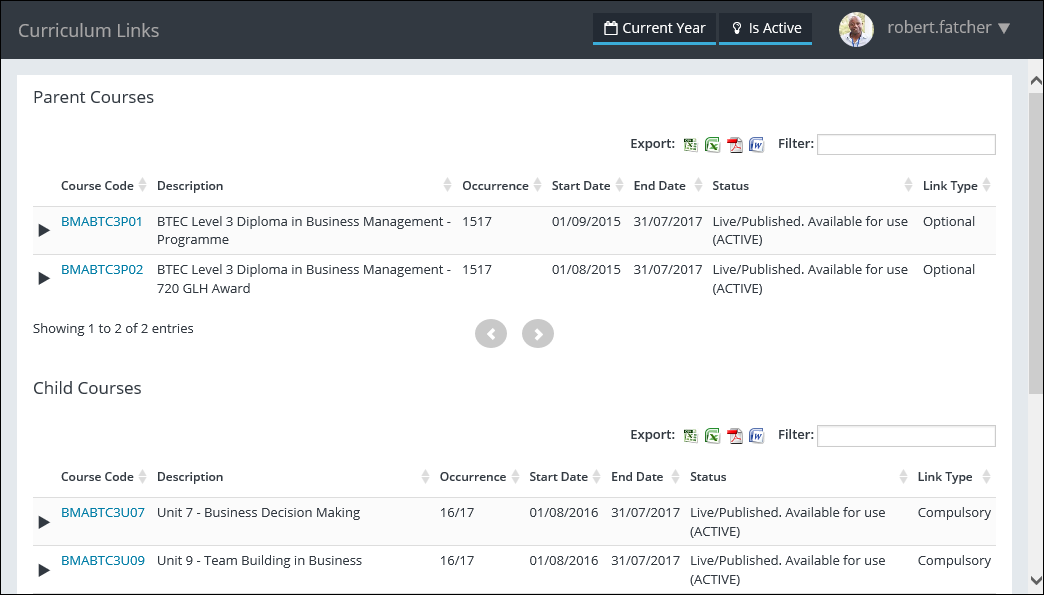Expand the BMABTC3P01 parent course row
Image resolution: width=1044 pixels, height=595 pixels.
tap(44, 230)
